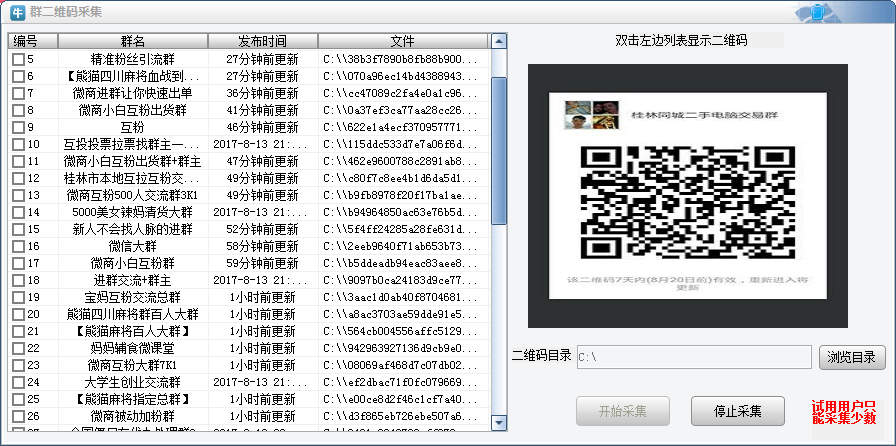The image size is (896, 446).
Task: Click the list scrollbar up arrow
Action: pyautogui.click(x=499, y=41)
